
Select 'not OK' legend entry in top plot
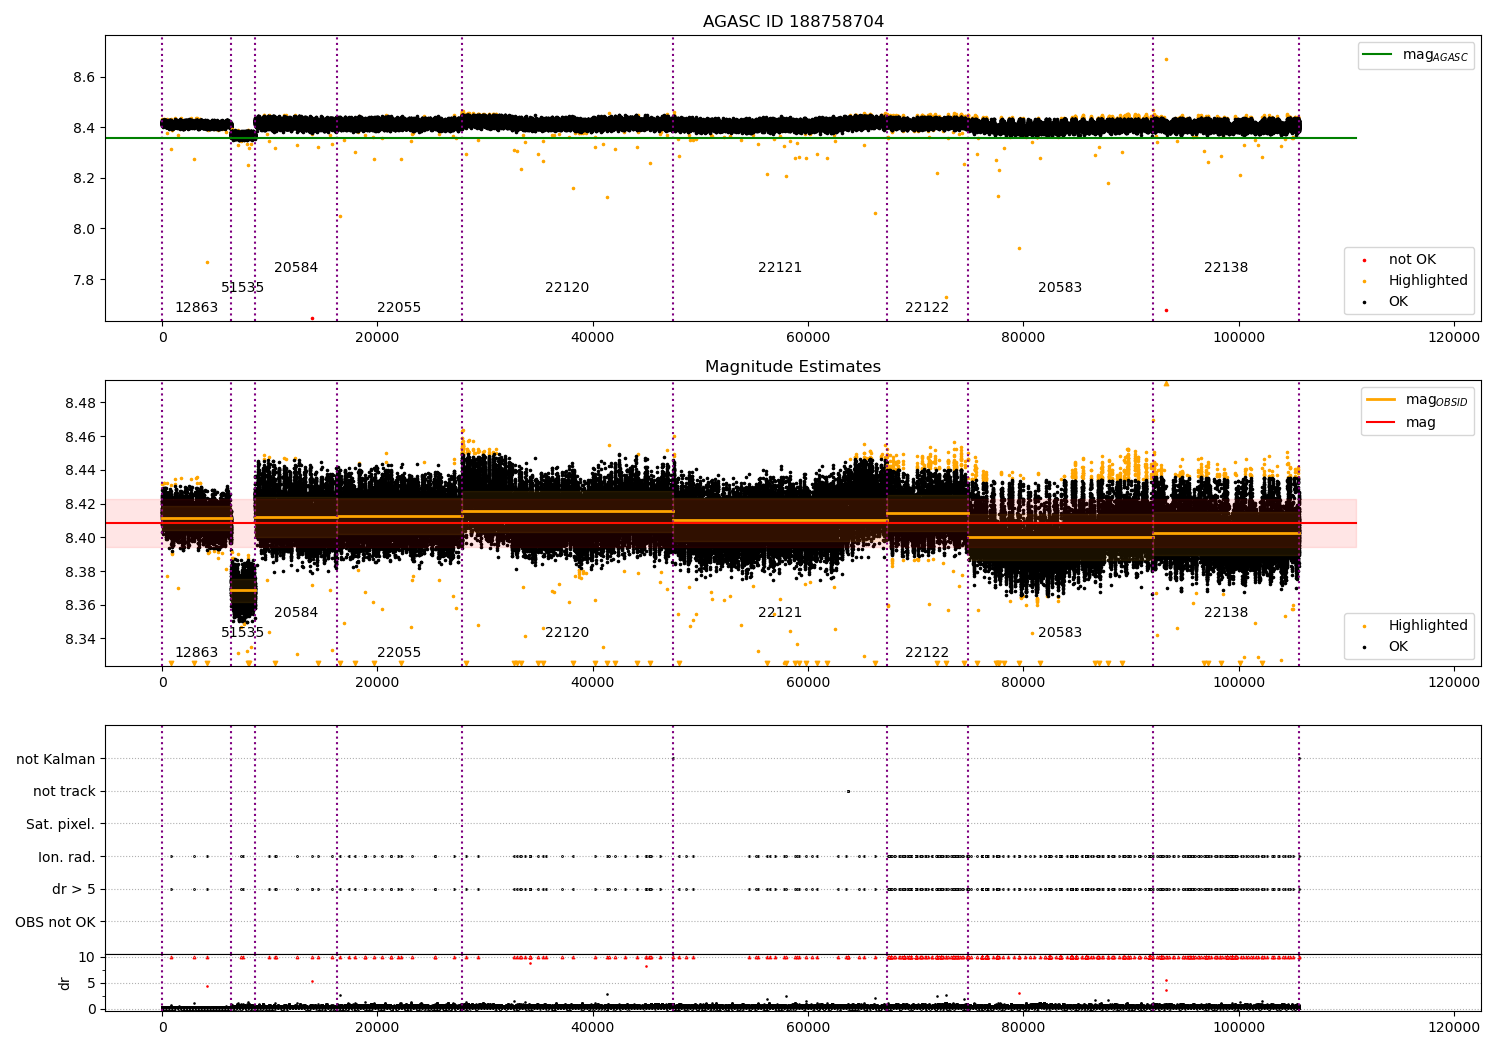1412,260
